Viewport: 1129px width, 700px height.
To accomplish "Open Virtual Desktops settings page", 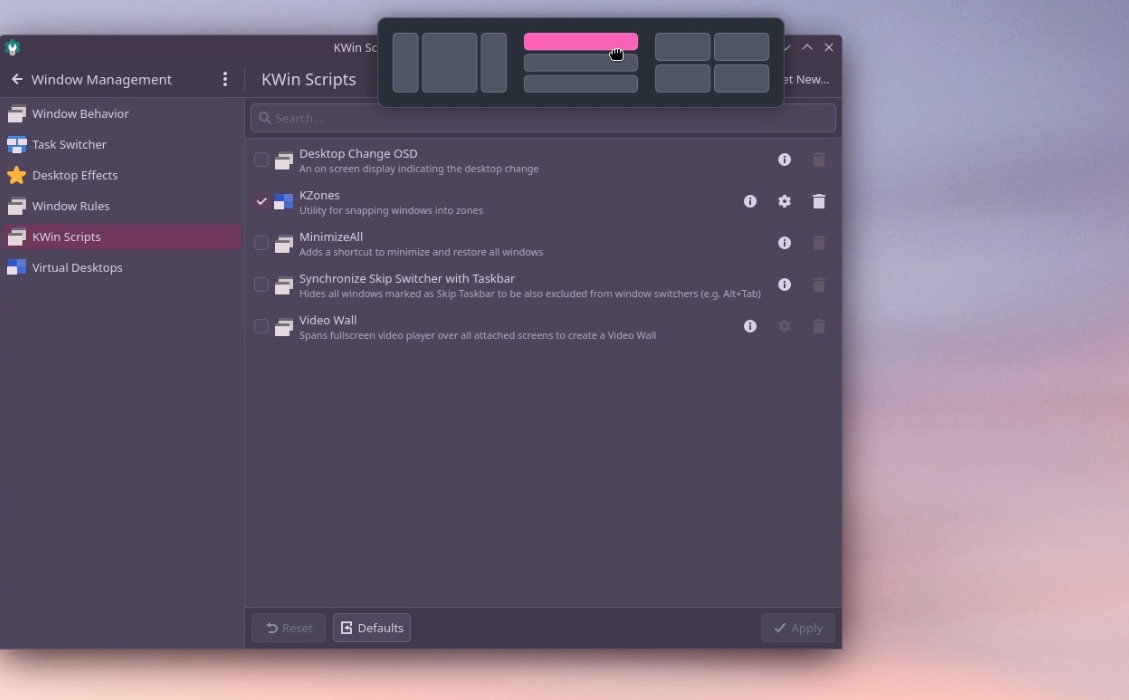I will [x=76, y=268].
